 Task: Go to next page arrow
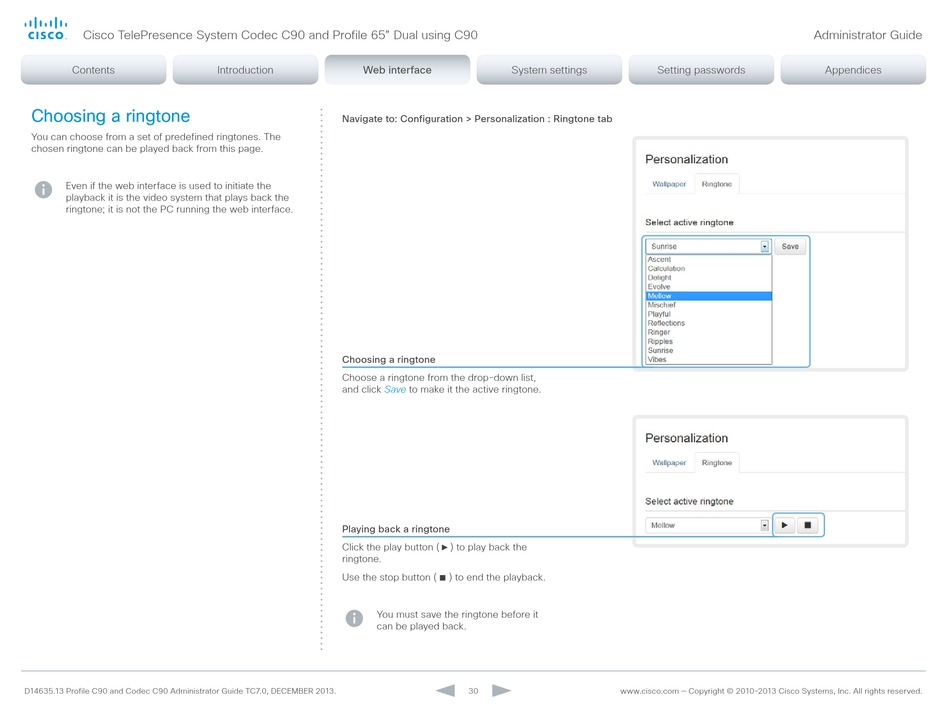[501, 690]
